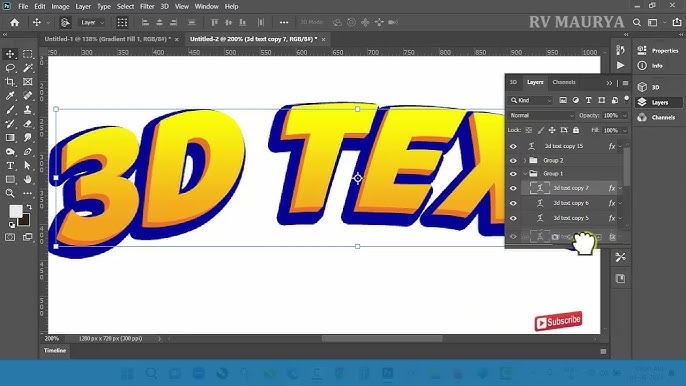Hide the 3d text copy 15 layer
The height and width of the screenshot is (386, 686).
(x=513, y=146)
